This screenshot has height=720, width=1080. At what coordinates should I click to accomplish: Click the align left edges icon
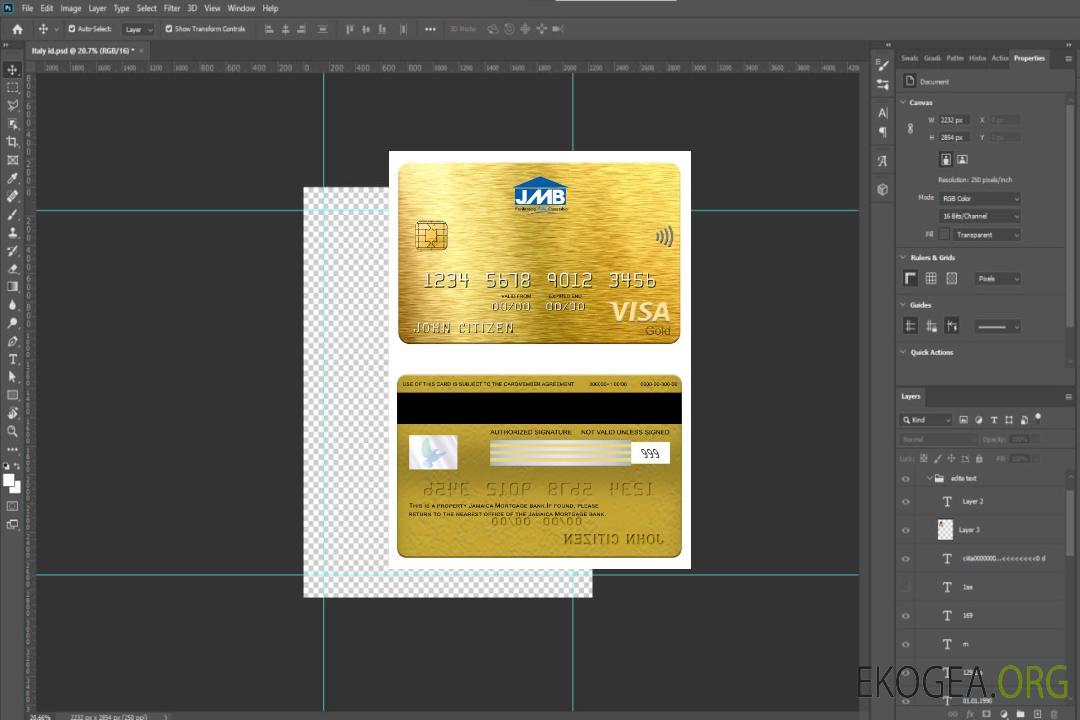269,29
